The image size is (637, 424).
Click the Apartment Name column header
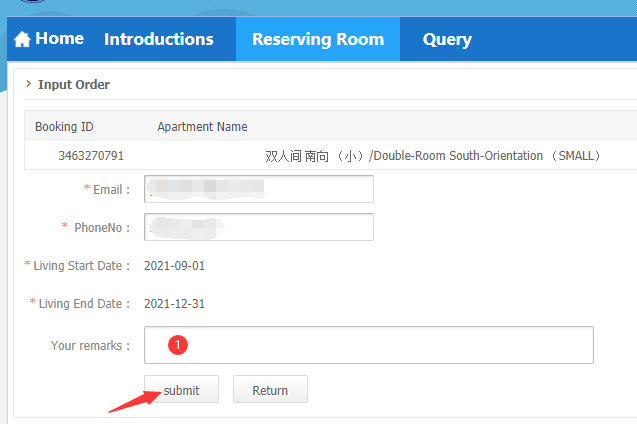click(202, 127)
